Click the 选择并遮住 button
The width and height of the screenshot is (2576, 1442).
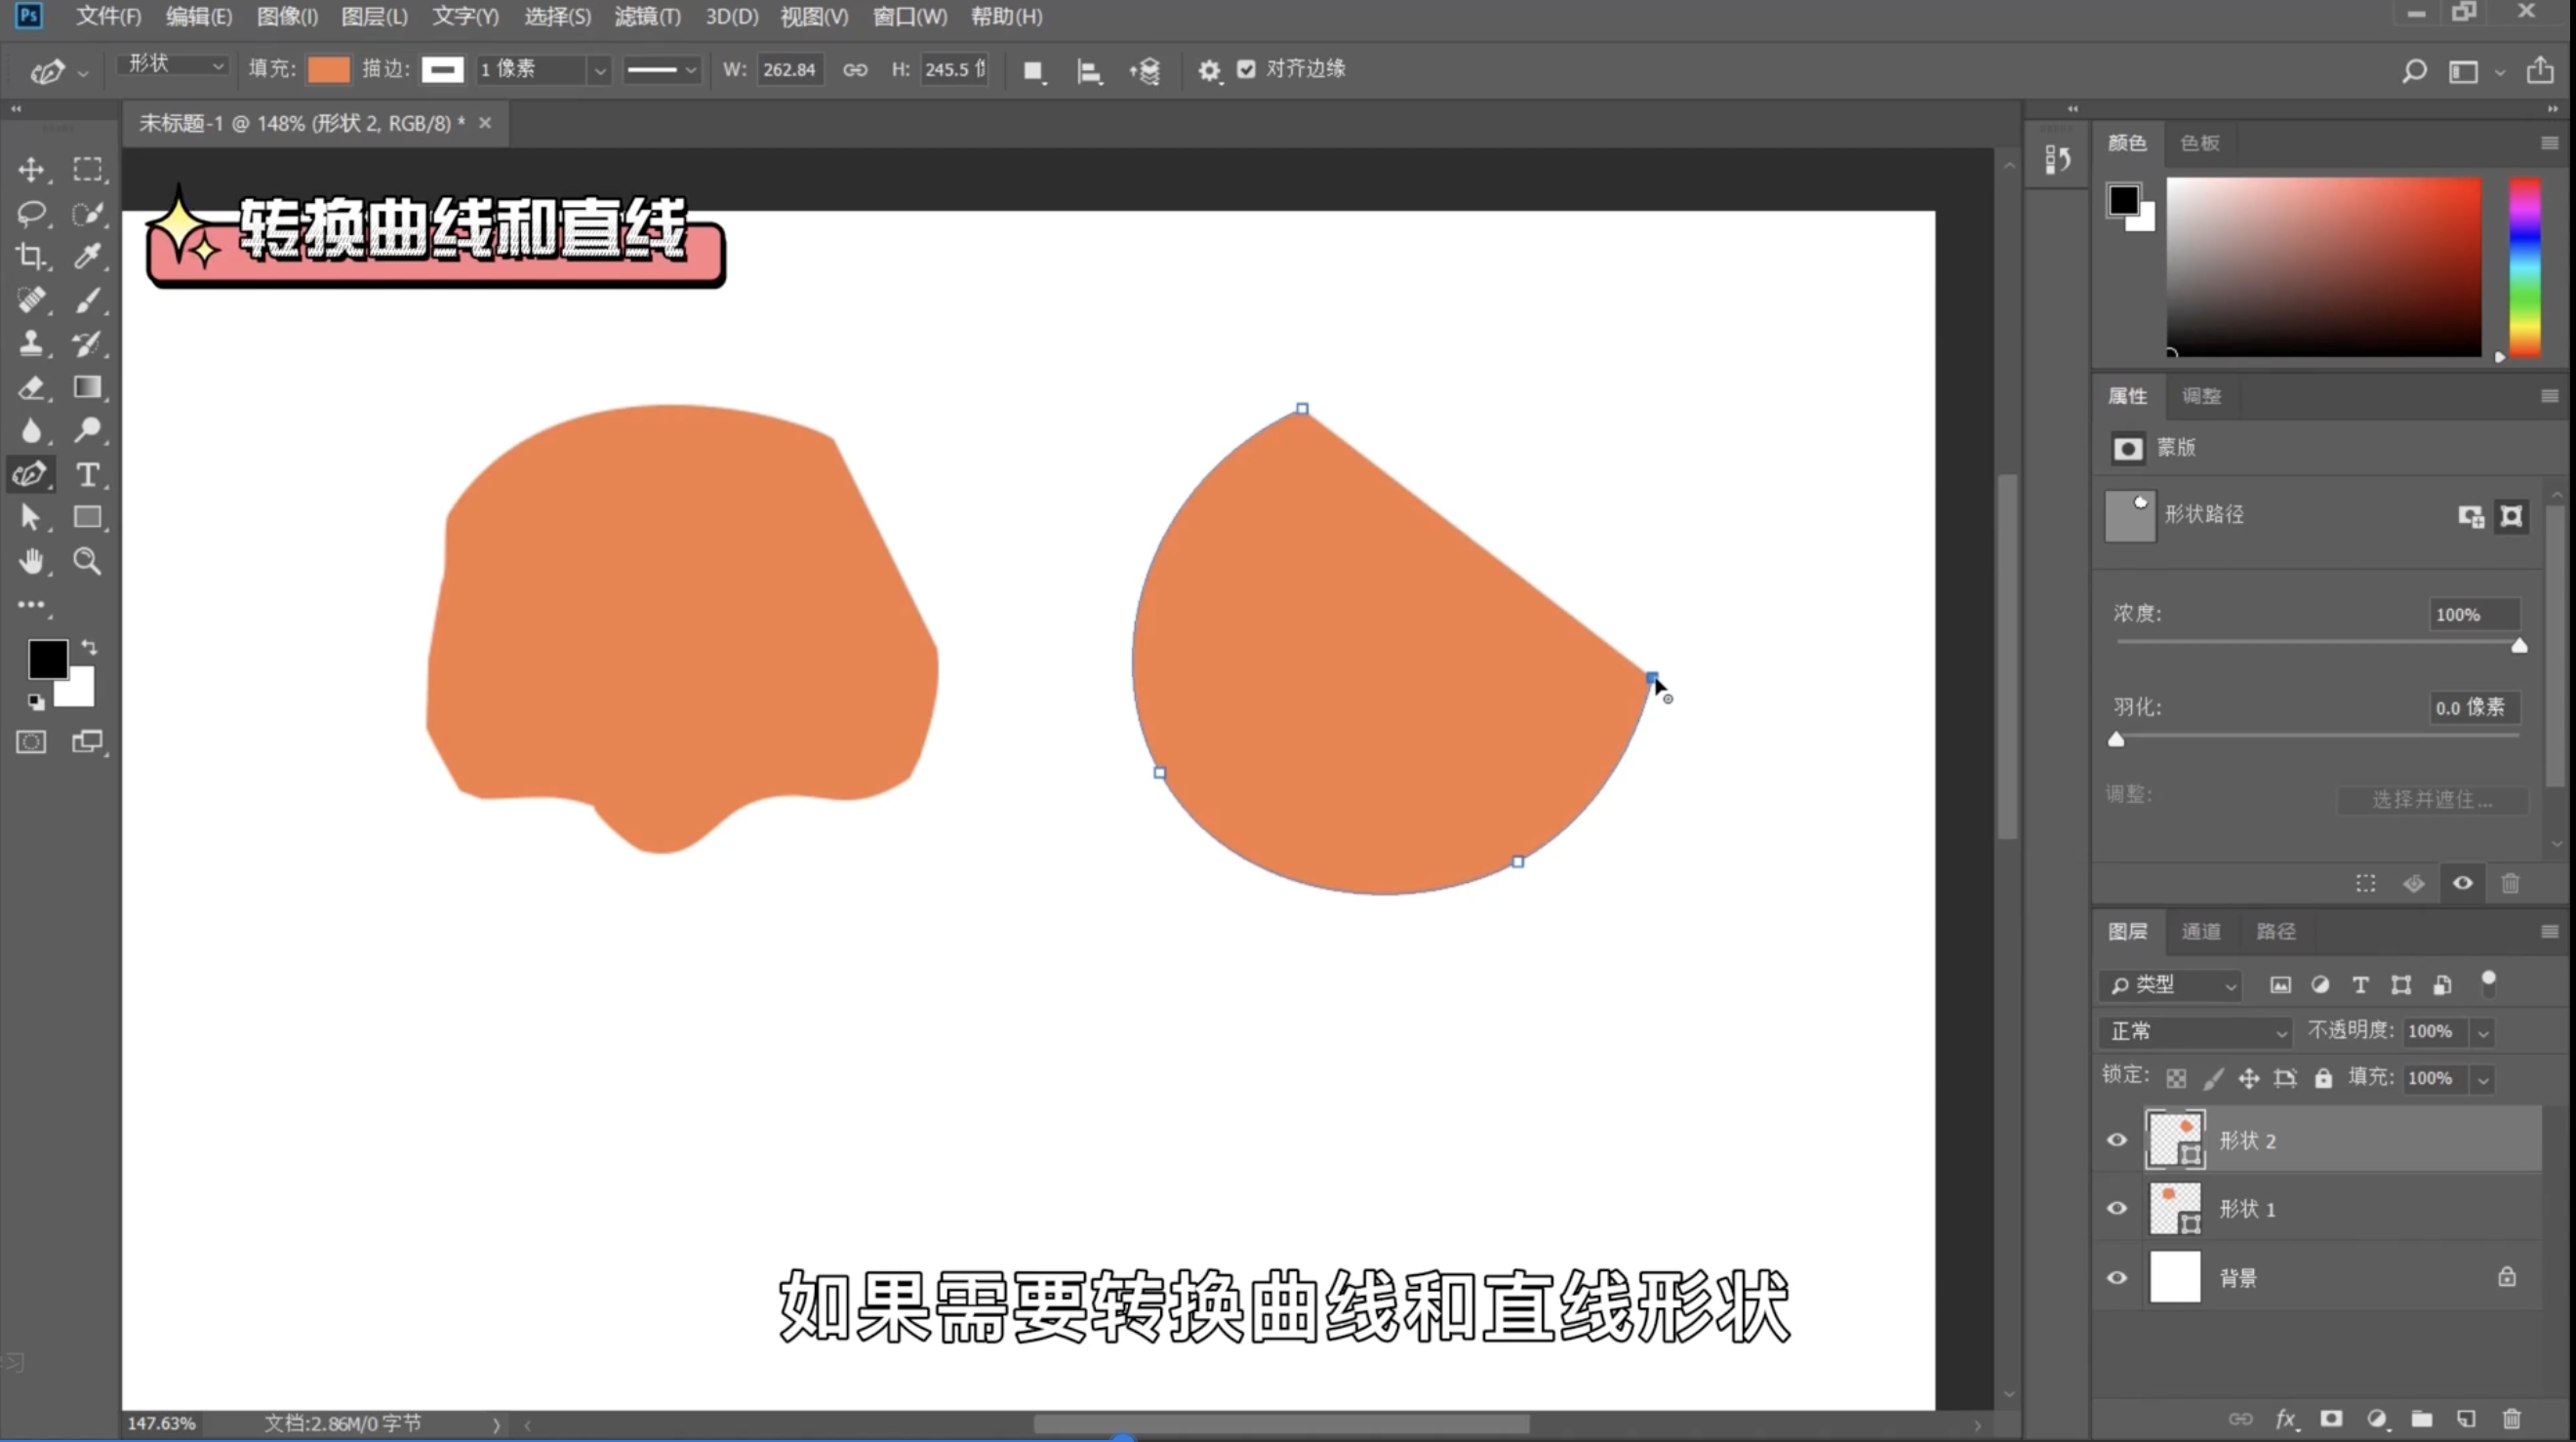click(x=2431, y=799)
